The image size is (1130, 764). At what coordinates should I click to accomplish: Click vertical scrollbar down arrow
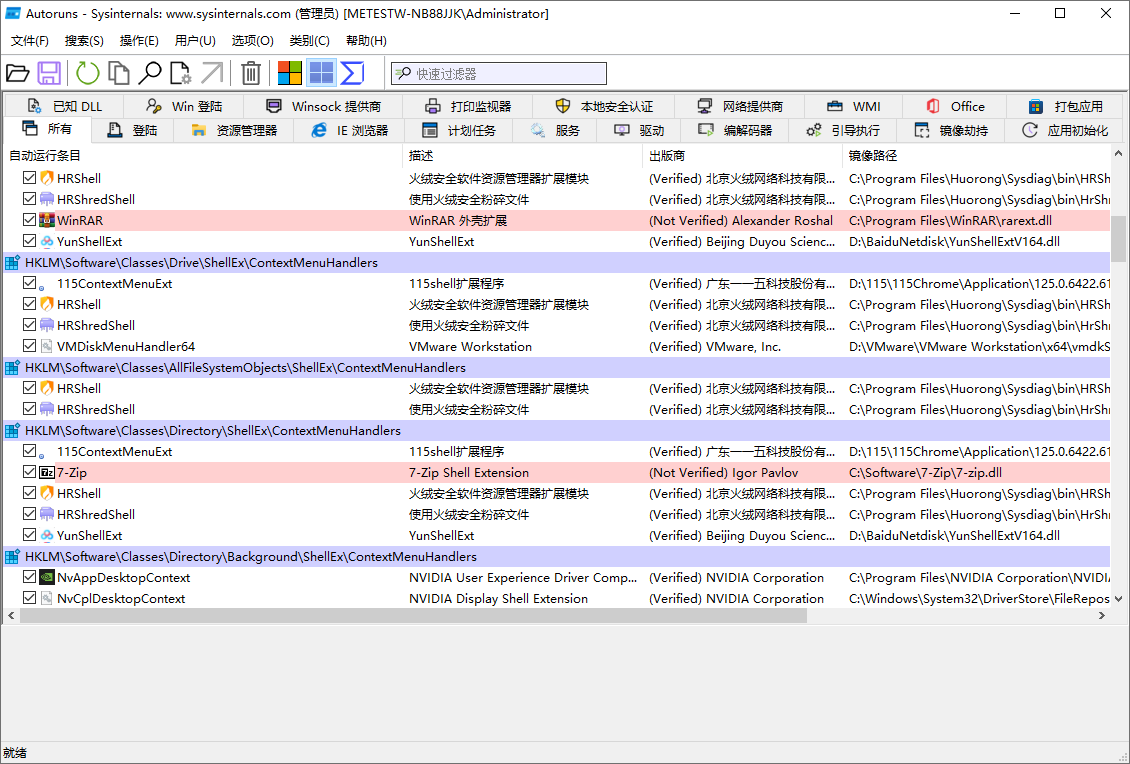pyautogui.click(x=1118, y=598)
